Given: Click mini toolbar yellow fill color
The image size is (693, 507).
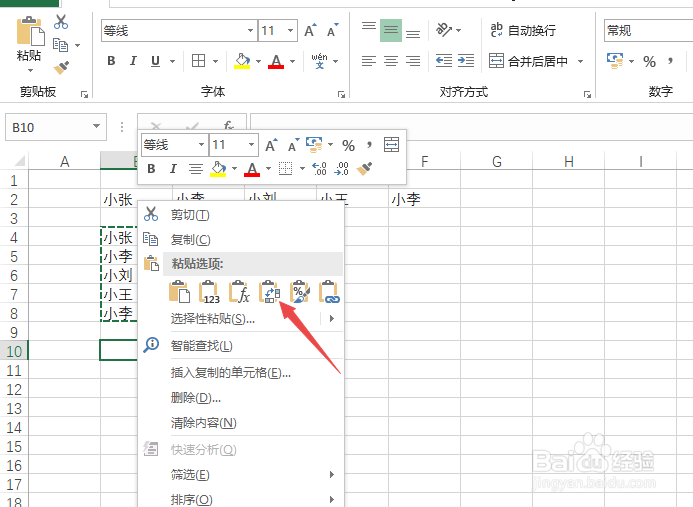Looking at the screenshot, I should 218,169.
